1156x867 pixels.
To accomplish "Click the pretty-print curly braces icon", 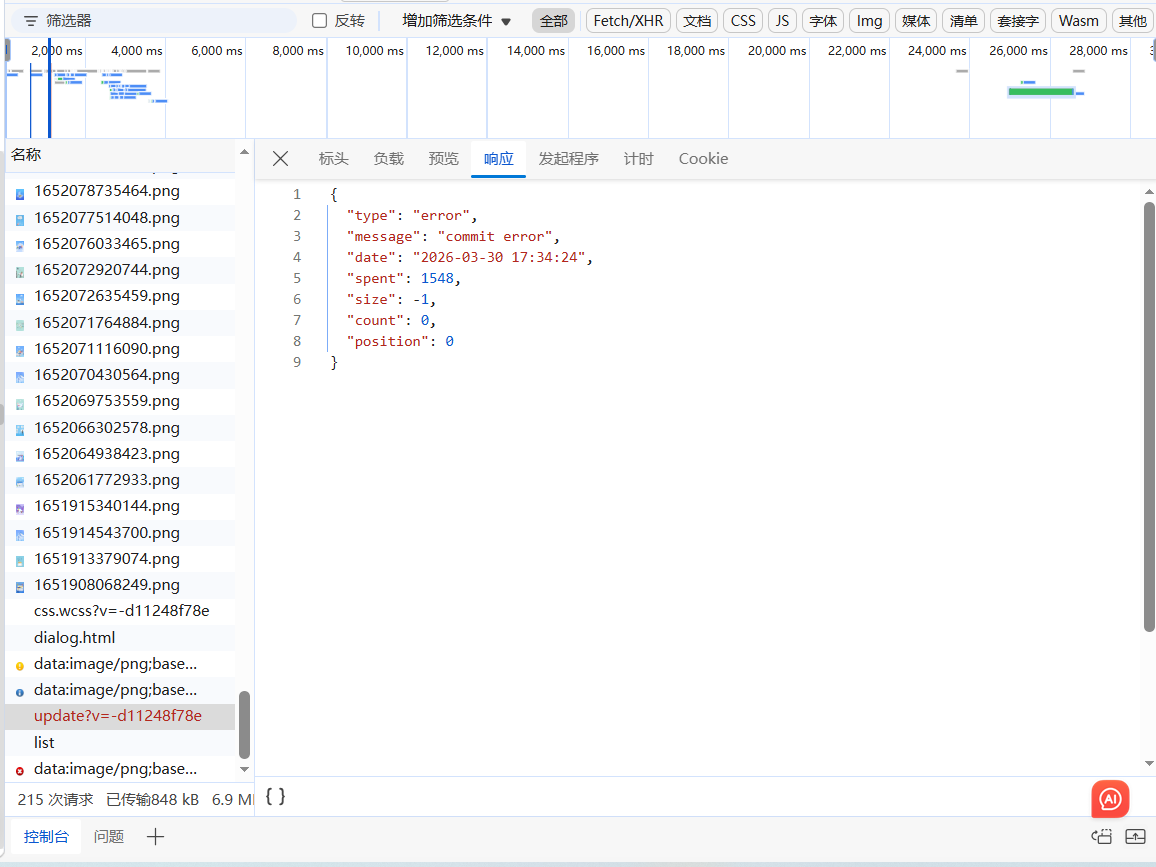I will [275, 796].
